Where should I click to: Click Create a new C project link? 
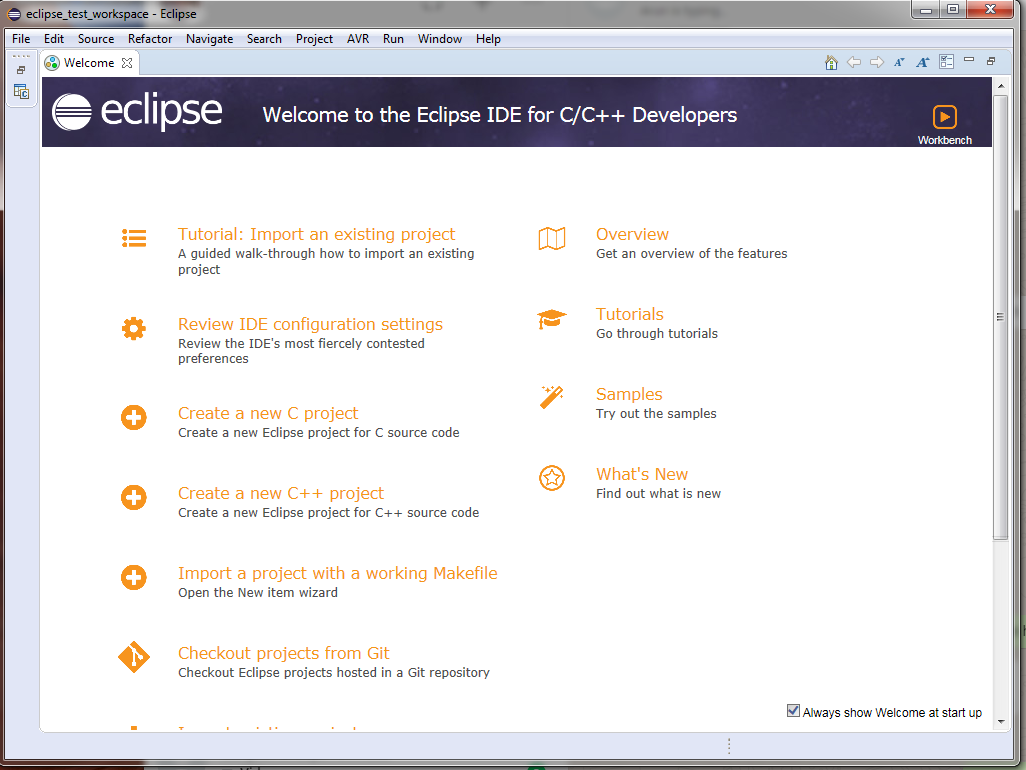pos(268,413)
